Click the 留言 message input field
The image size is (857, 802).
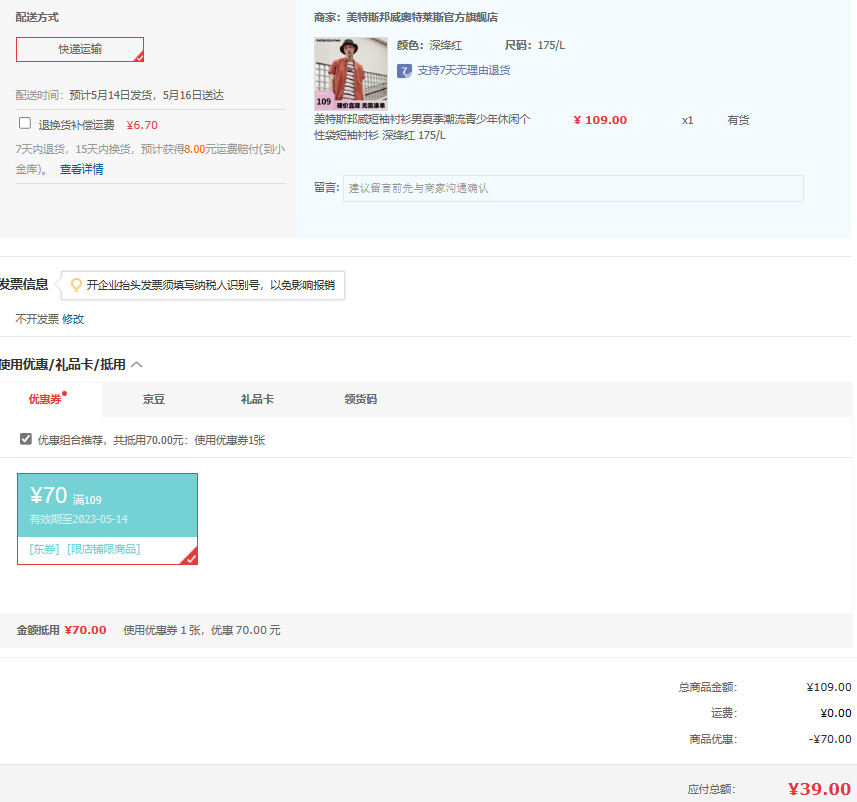(x=573, y=188)
